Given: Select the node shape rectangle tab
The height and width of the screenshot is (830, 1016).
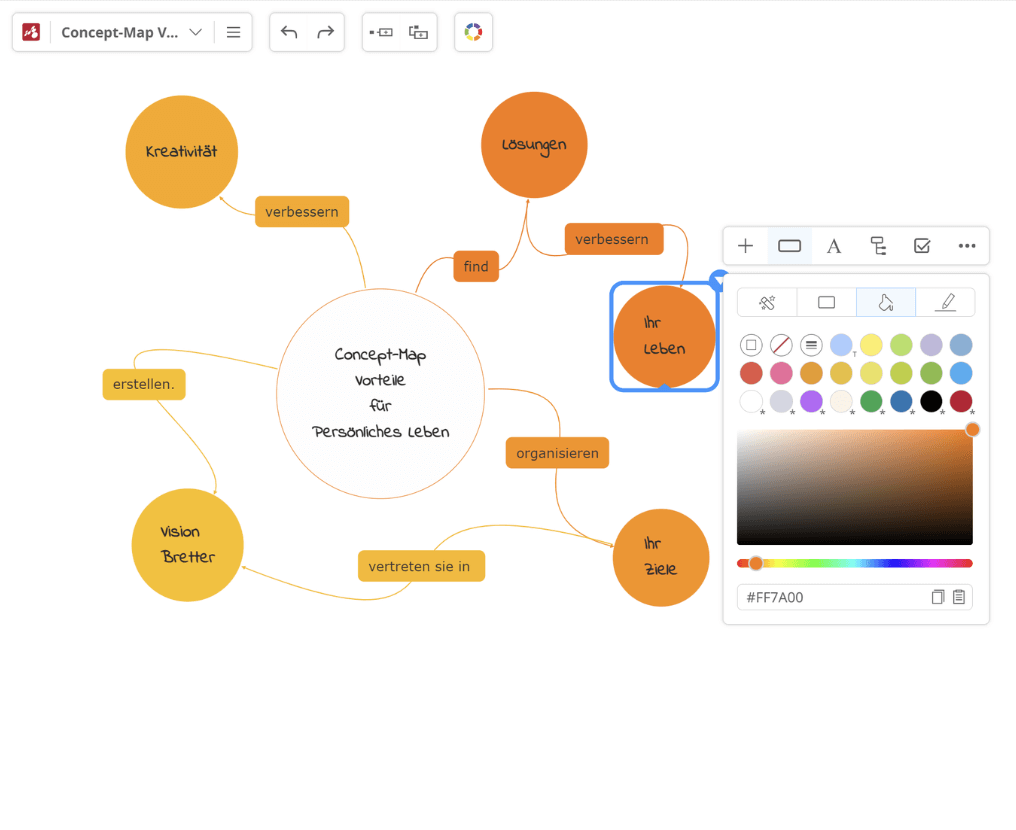Looking at the screenshot, I should coord(826,302).
